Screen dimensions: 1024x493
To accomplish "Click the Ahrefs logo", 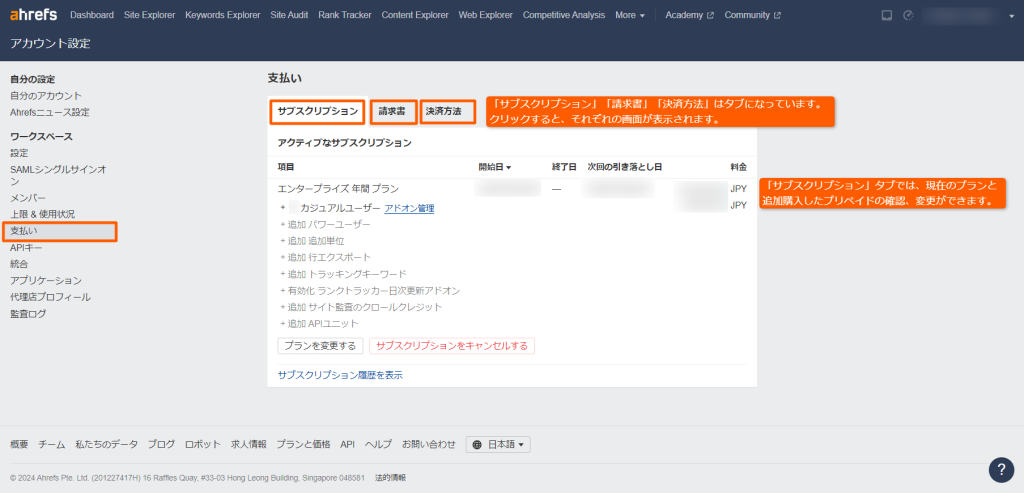I will tap(33, 15).
